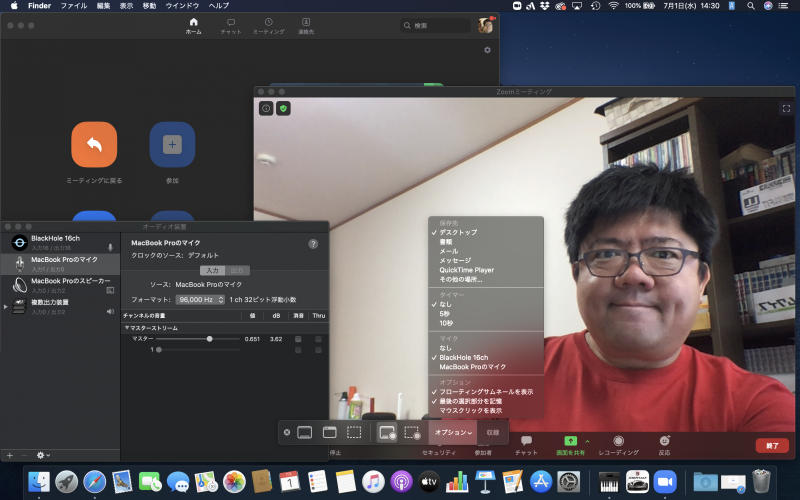Image resolution: width=800 pixels, height=500 pixels.
Task: Open Keynote from the Dock
Action: pyautogui.click(x=485, y=482)
